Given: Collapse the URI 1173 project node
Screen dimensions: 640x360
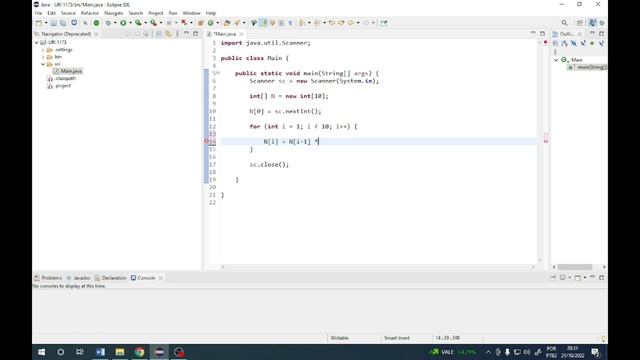Looking at the screenshot, I should pyautogui.click(x=37, y=42).
